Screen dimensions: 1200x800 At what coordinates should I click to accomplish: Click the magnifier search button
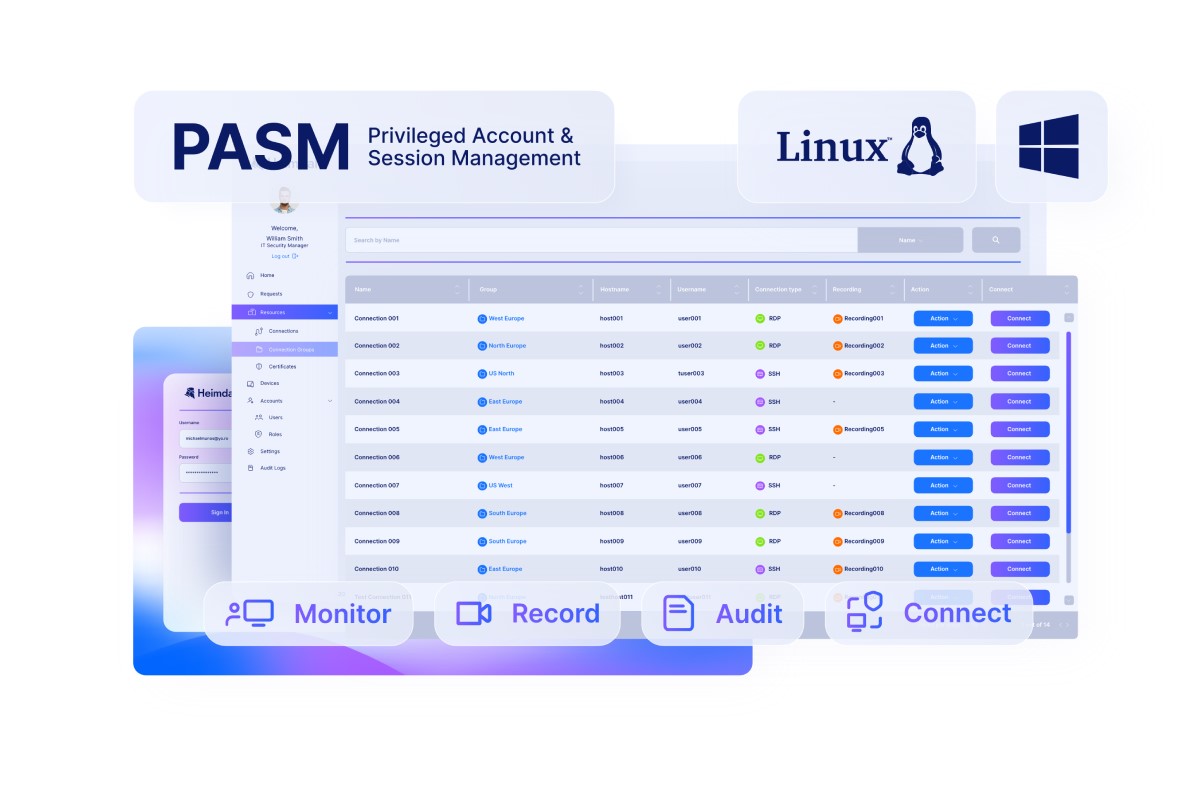click(x=995, y=240)
